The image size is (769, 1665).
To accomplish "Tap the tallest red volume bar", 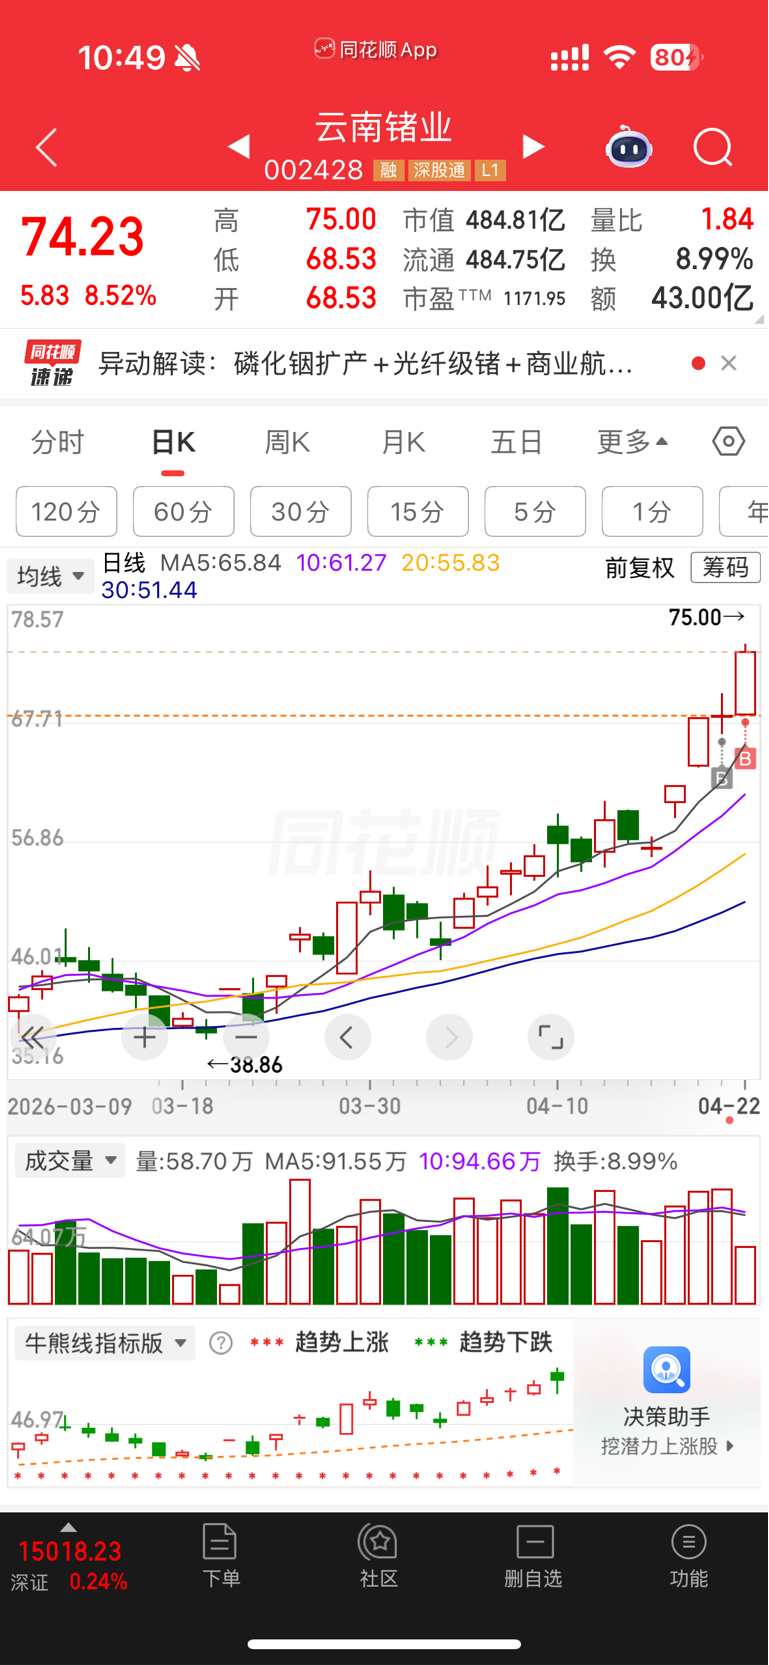I will click(x=300, y=1242).
